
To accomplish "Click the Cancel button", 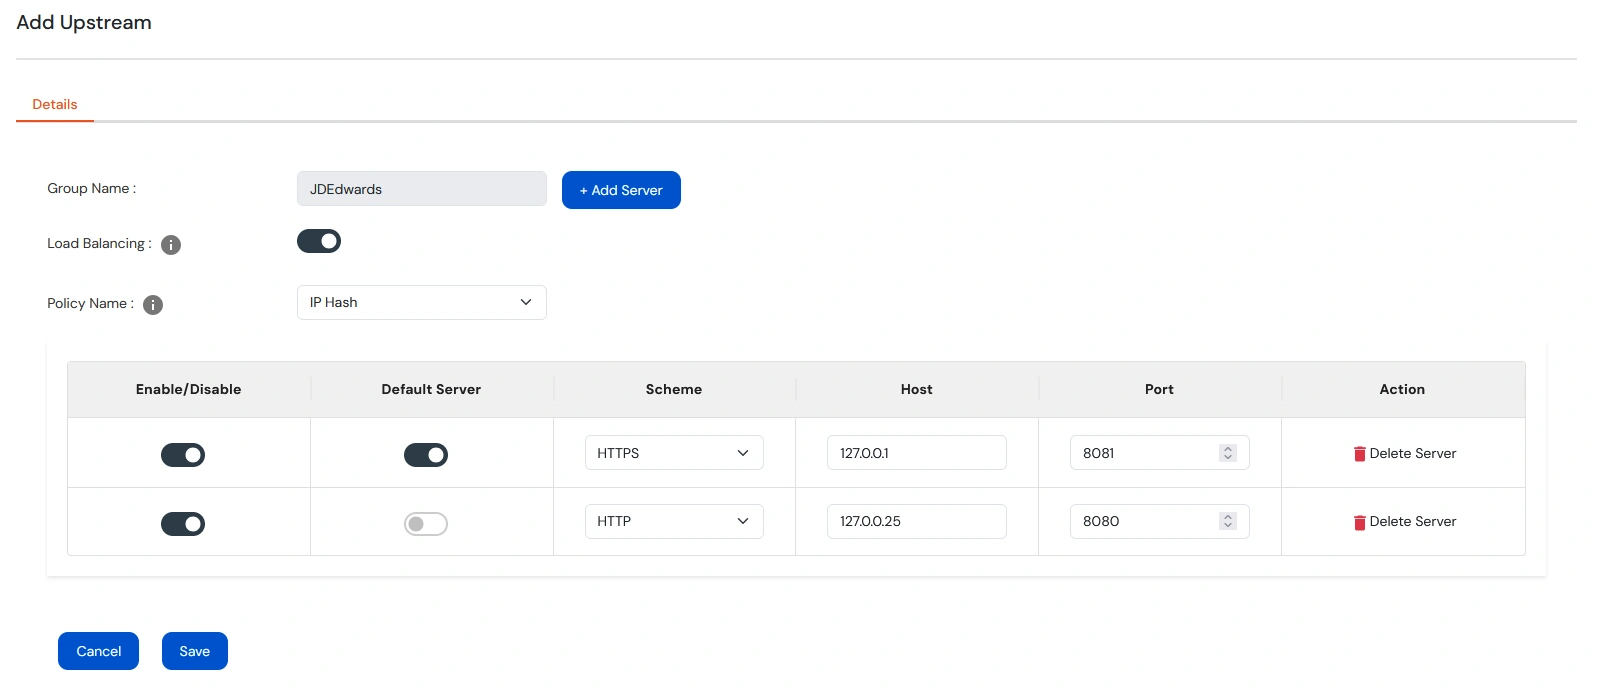I will click(98, 651).
